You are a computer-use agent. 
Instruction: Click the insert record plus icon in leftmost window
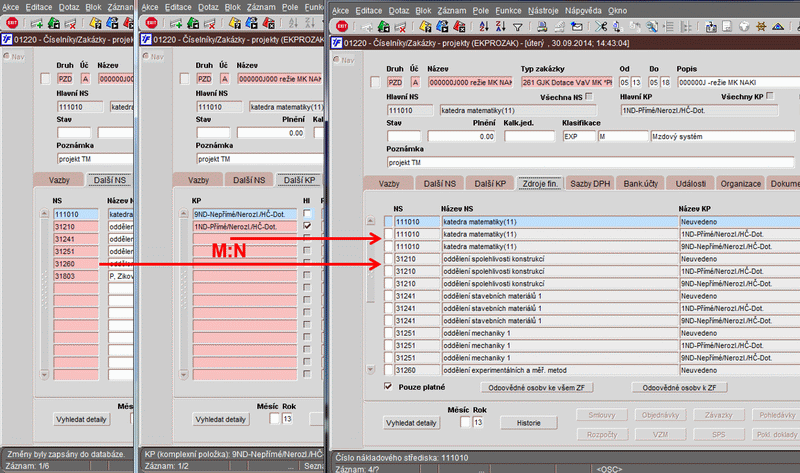pyautogui.click(x=37, y=23)
